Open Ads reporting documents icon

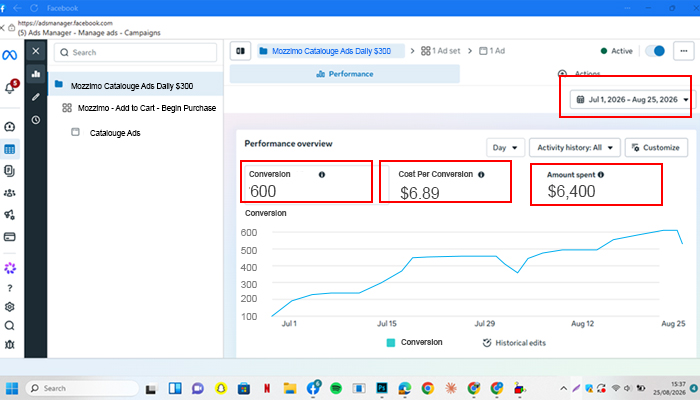coord(9,171)
